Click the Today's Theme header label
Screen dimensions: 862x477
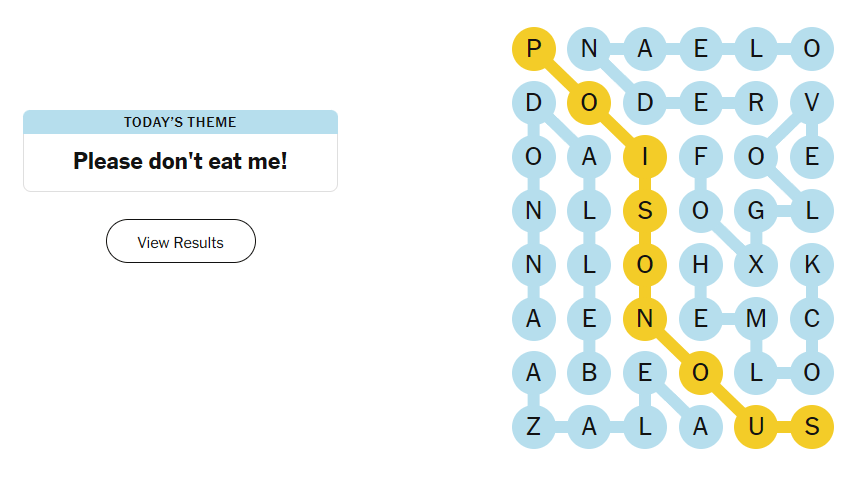coord(180,122)
